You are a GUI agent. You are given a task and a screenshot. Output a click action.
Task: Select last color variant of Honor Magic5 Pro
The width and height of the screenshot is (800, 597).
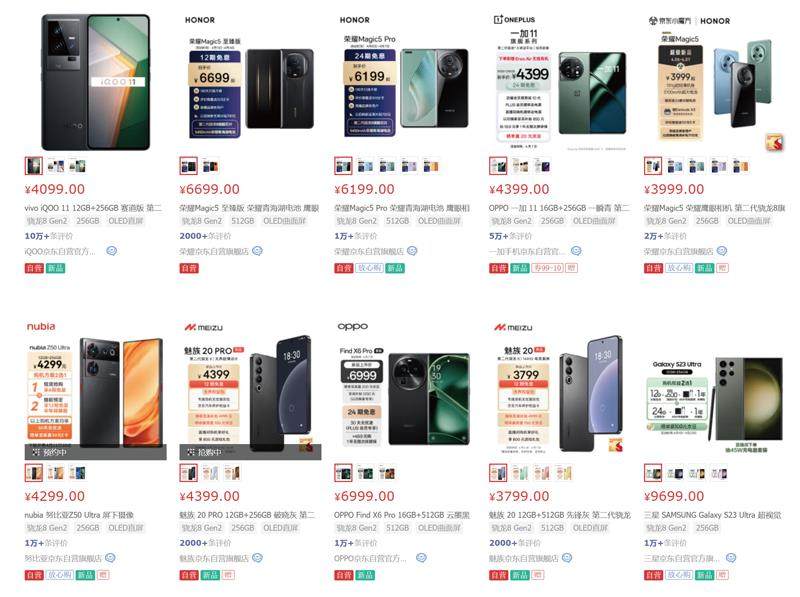pyautogui.click(x=431, y=166)
